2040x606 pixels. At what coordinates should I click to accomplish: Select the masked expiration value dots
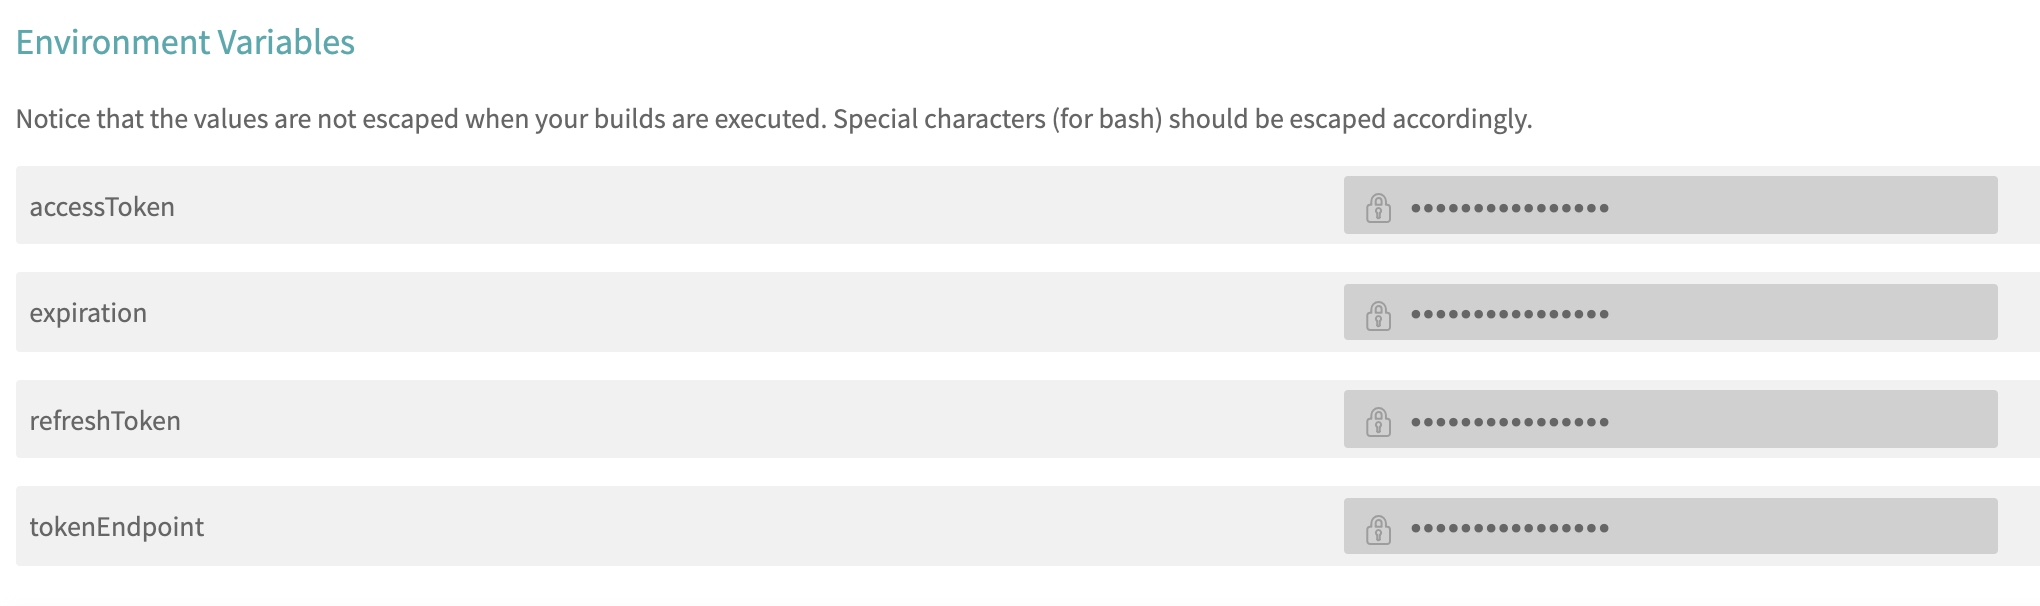click(1509, 314)
